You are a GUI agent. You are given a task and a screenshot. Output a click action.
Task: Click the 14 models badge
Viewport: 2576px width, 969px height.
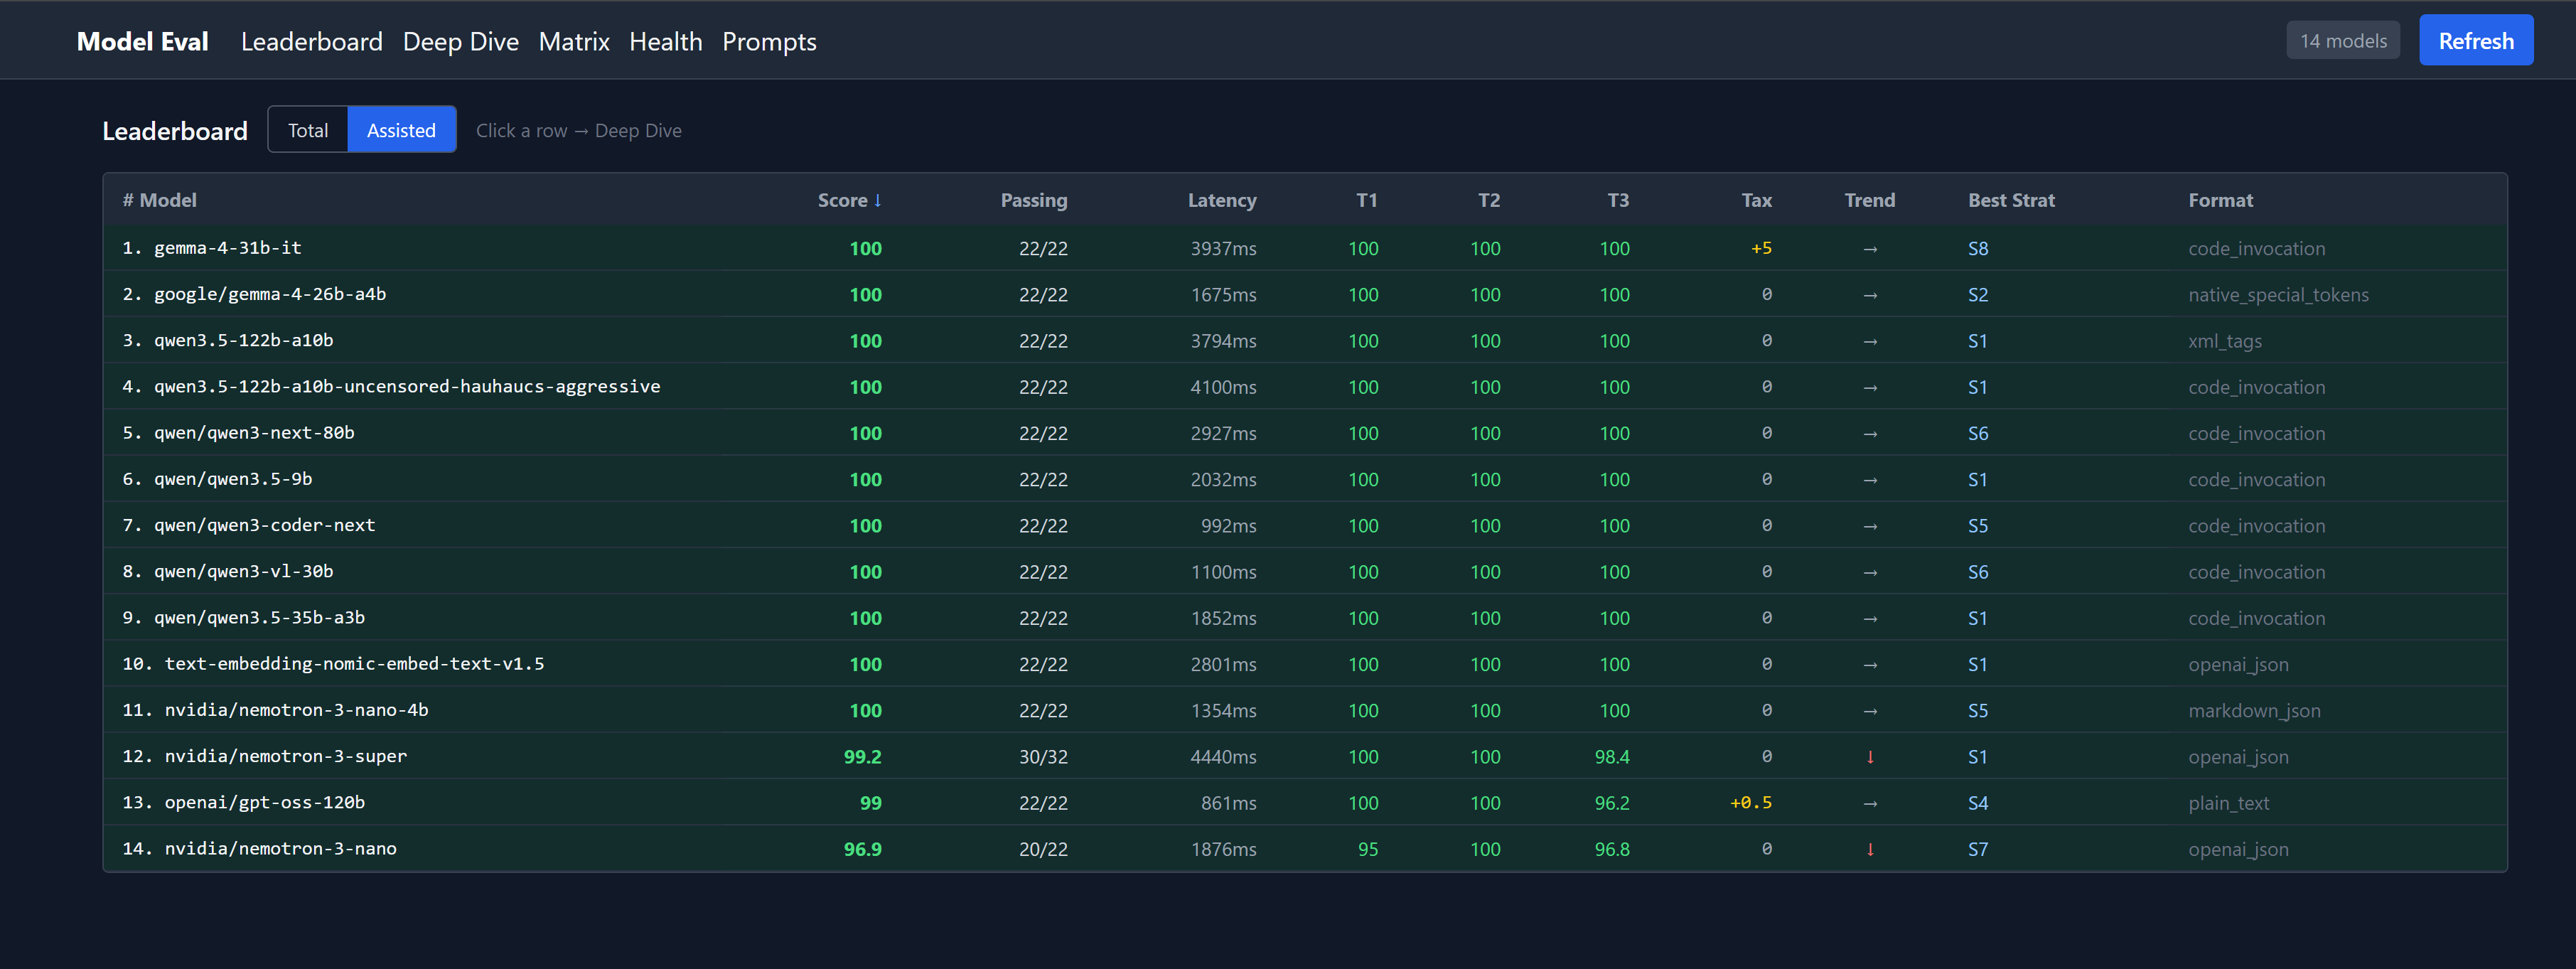coord(2342,41)
